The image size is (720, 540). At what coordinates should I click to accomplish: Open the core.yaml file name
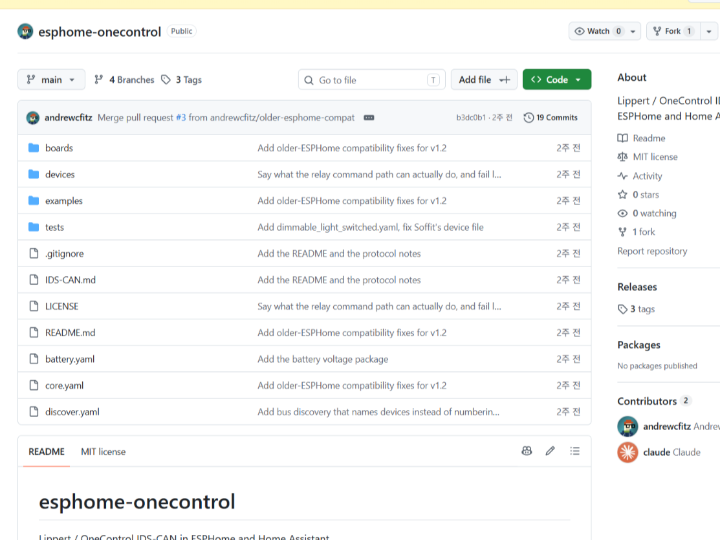tap(64, 386)
